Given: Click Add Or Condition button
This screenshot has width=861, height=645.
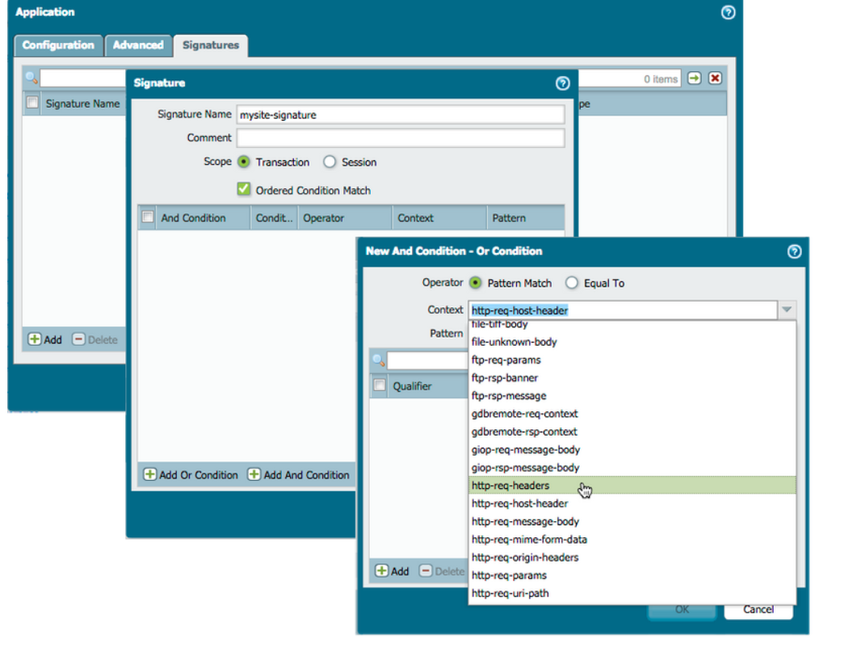Looking at the screenshot, I should click(x=191, y=475).
